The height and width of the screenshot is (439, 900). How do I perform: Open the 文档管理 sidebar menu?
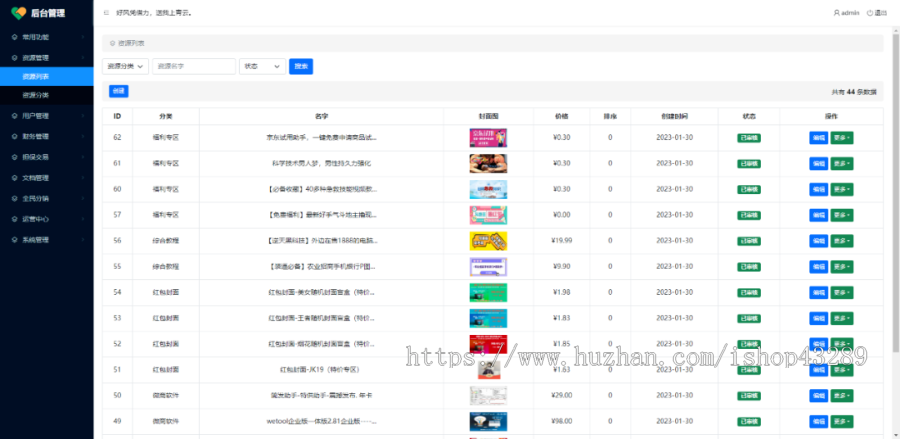coord(46,178)
